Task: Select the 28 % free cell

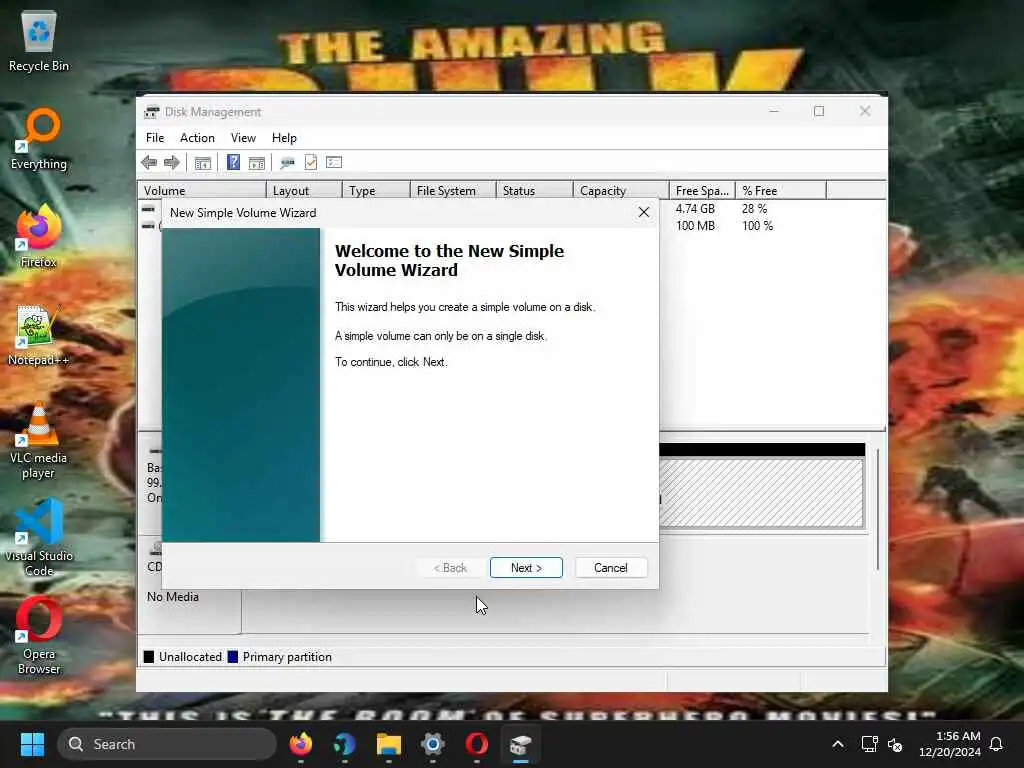Action: 754,209
